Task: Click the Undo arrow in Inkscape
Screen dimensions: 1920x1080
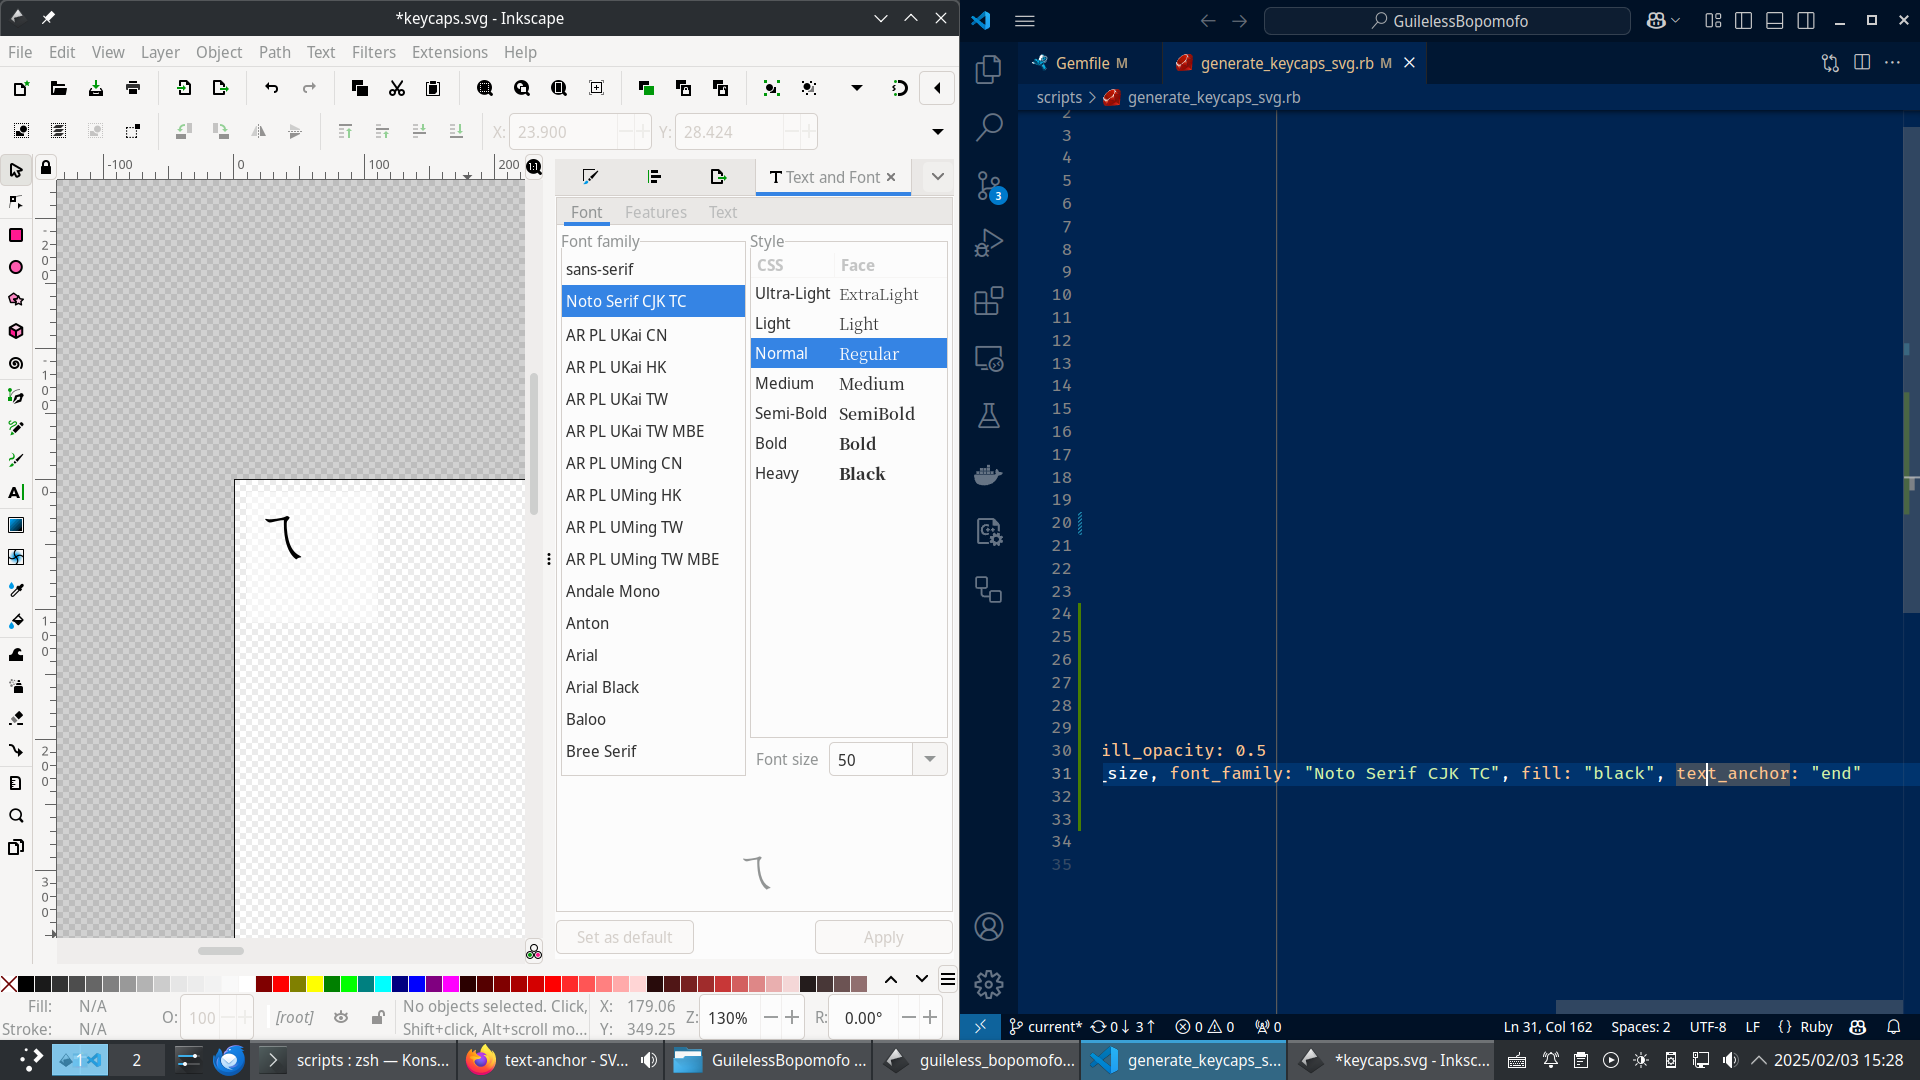Action: point(271,88)
